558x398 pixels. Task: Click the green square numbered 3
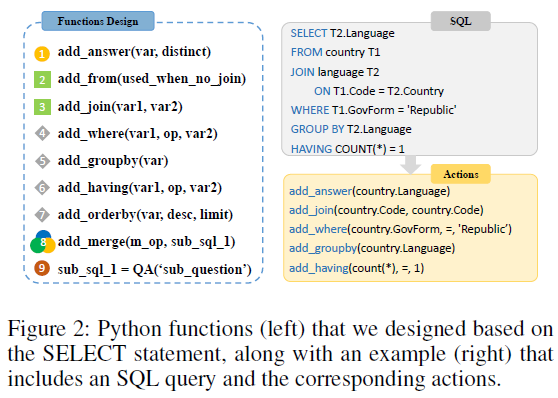(42, 107)
